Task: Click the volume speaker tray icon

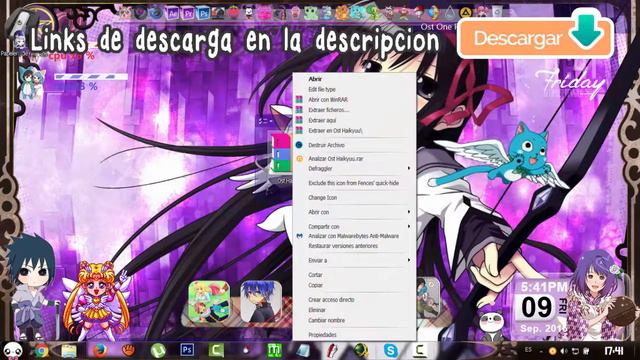Action: pos(564,351)
